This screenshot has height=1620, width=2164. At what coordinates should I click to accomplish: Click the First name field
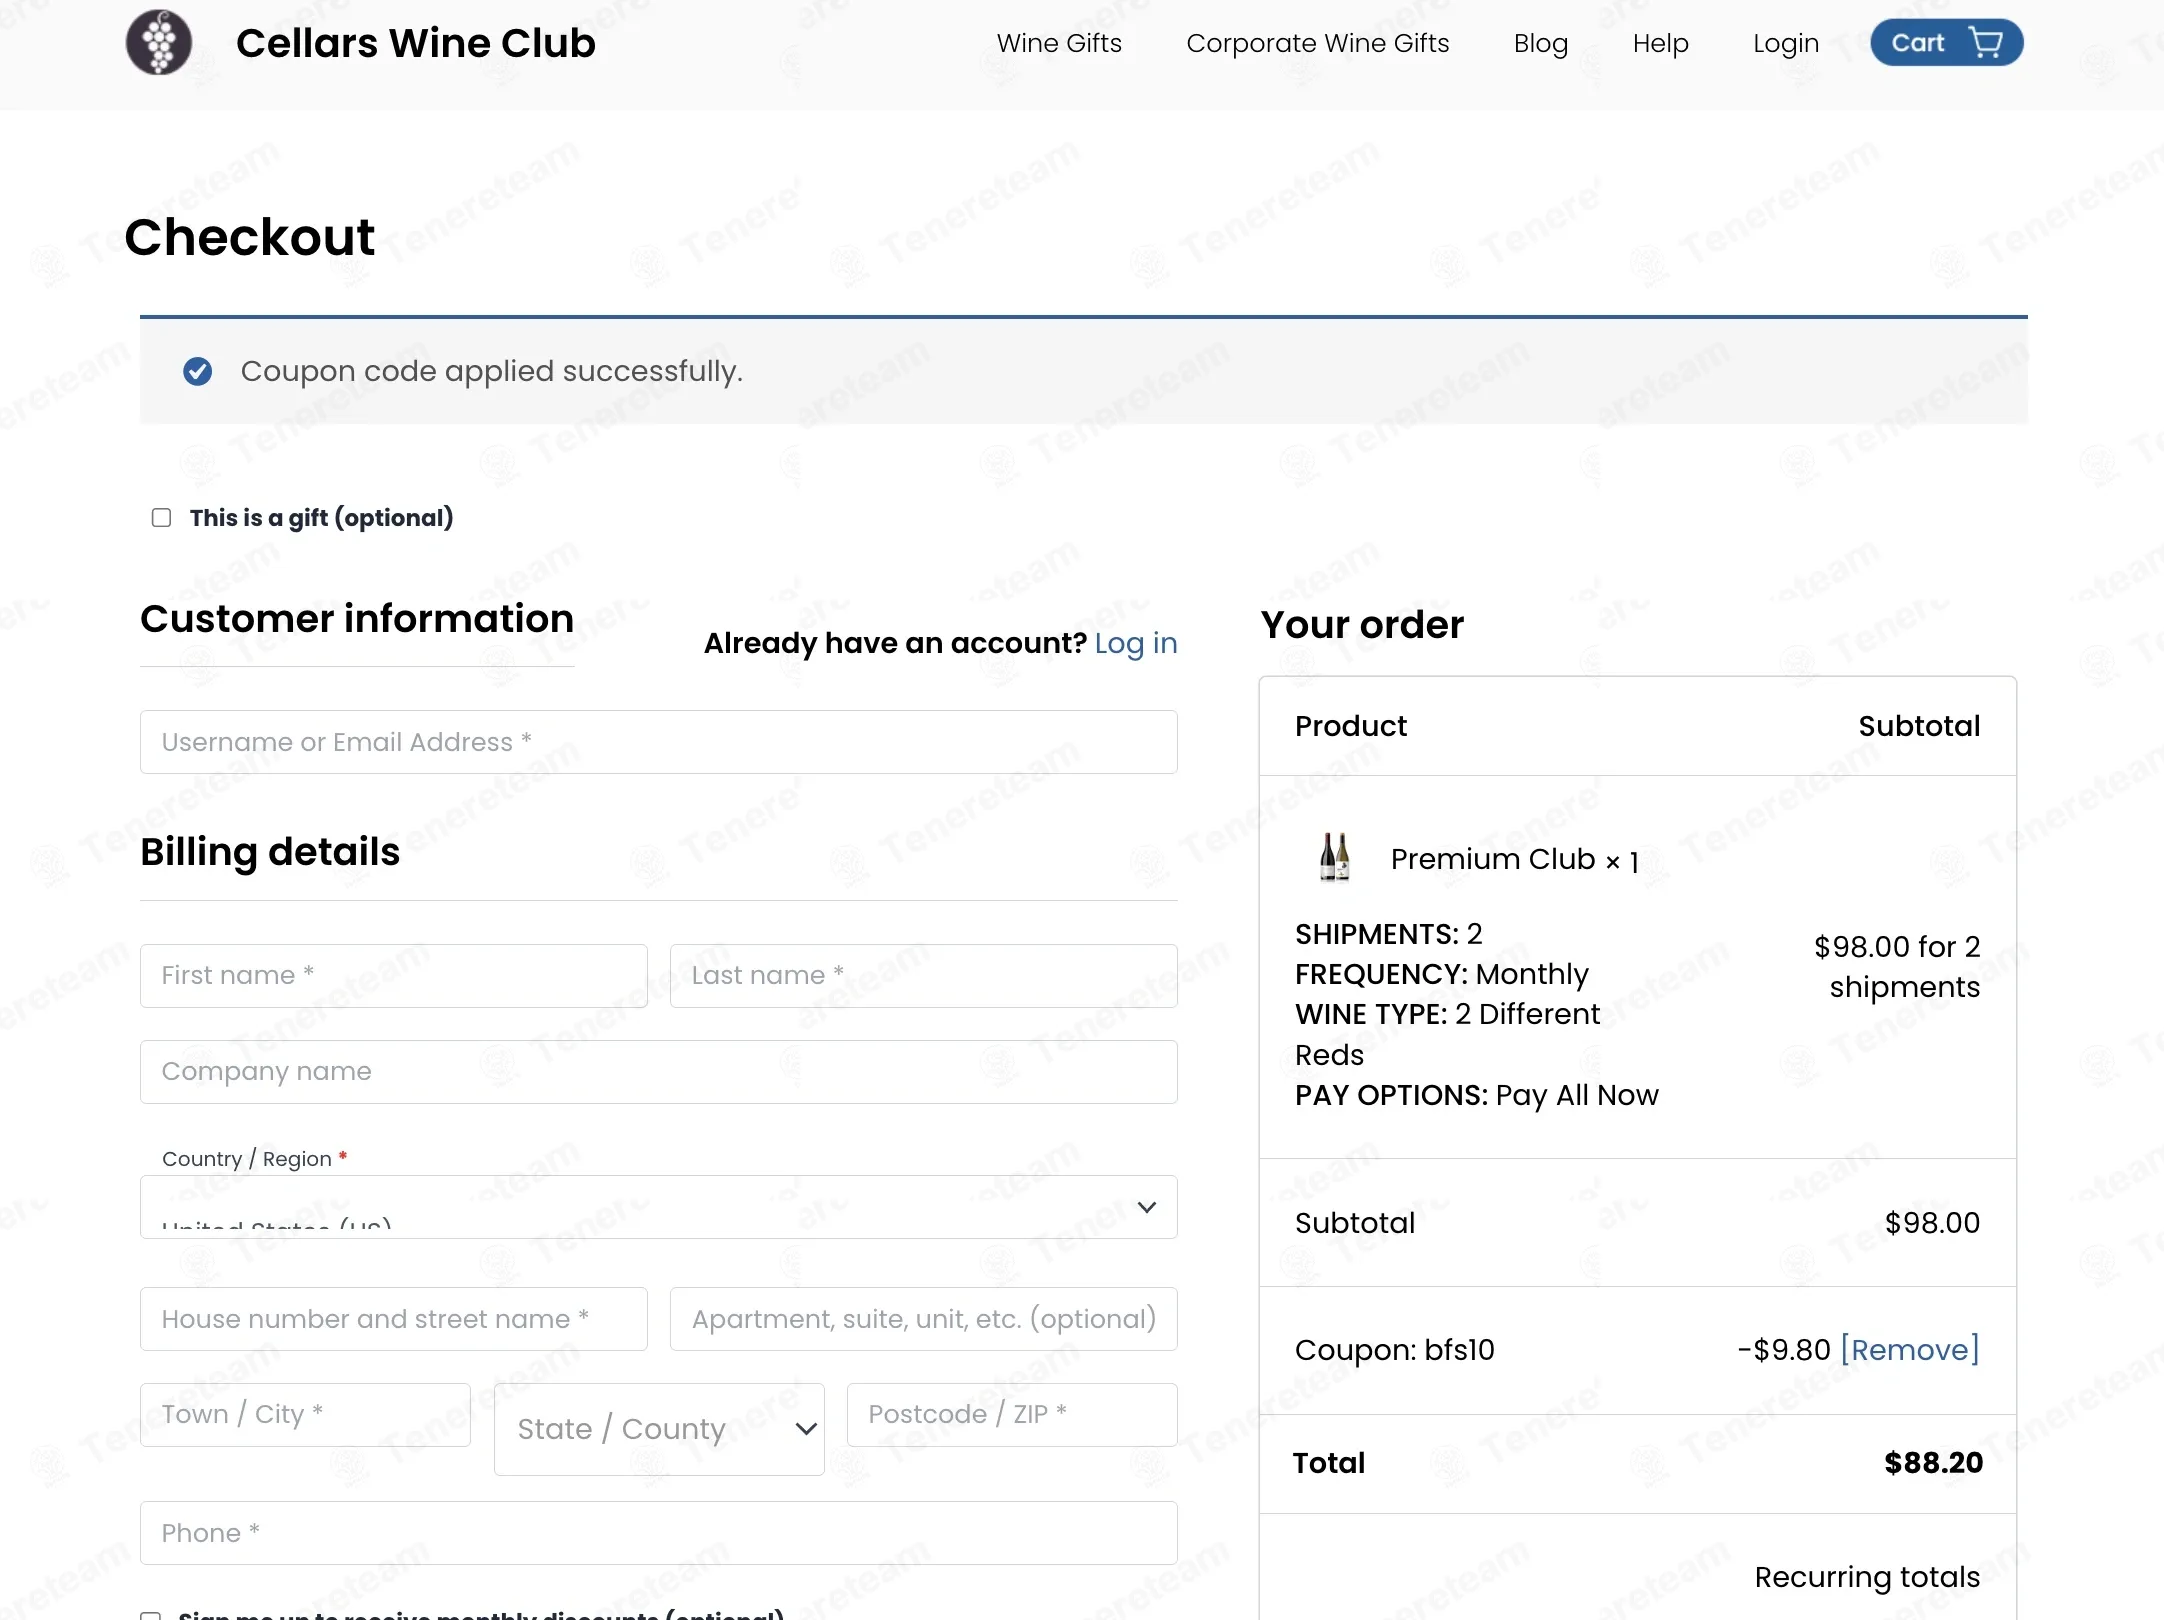click(393, 976)
